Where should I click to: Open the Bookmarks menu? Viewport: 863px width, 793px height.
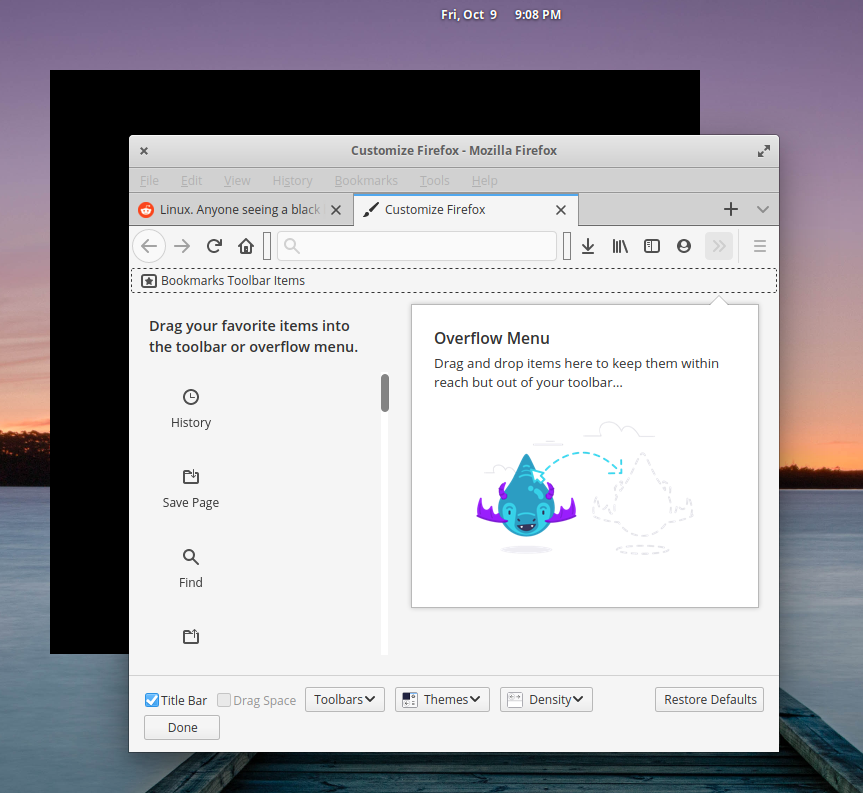pos(366,181)
